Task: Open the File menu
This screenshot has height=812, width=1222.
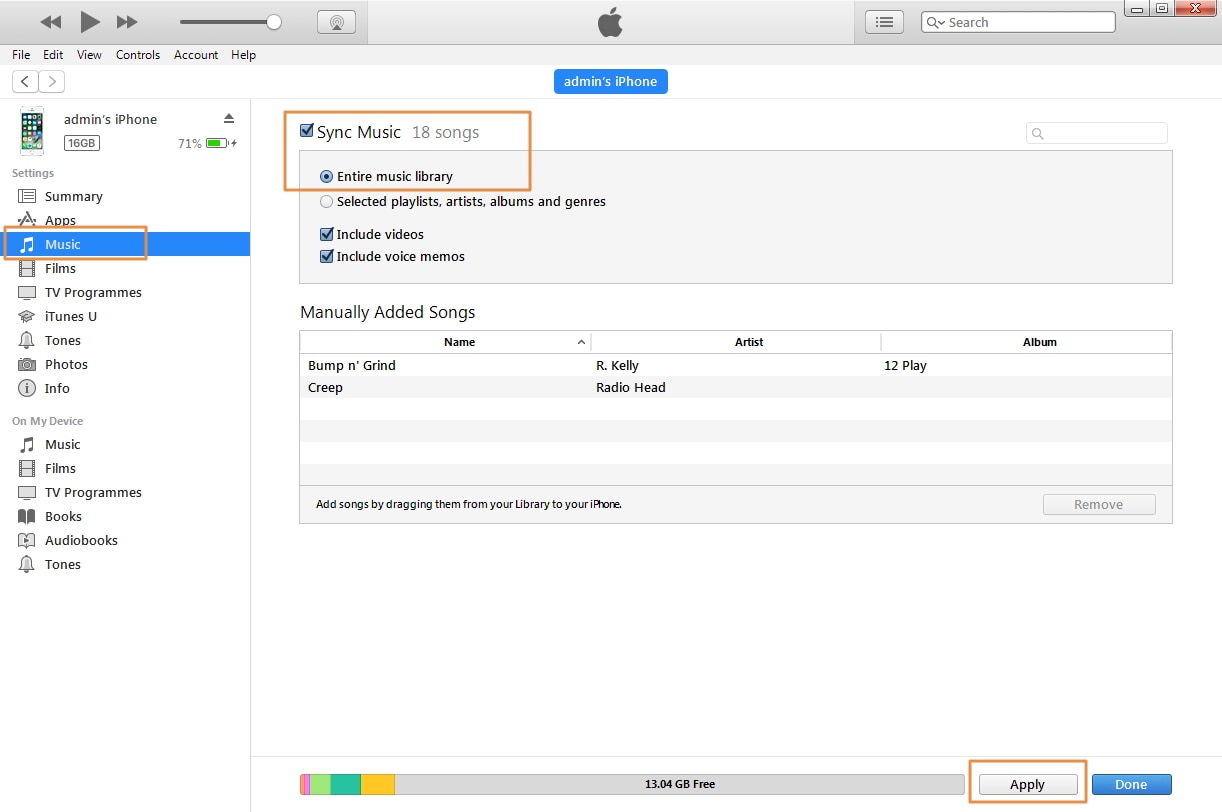Action: pyautogui.click(x=21, y=55)
